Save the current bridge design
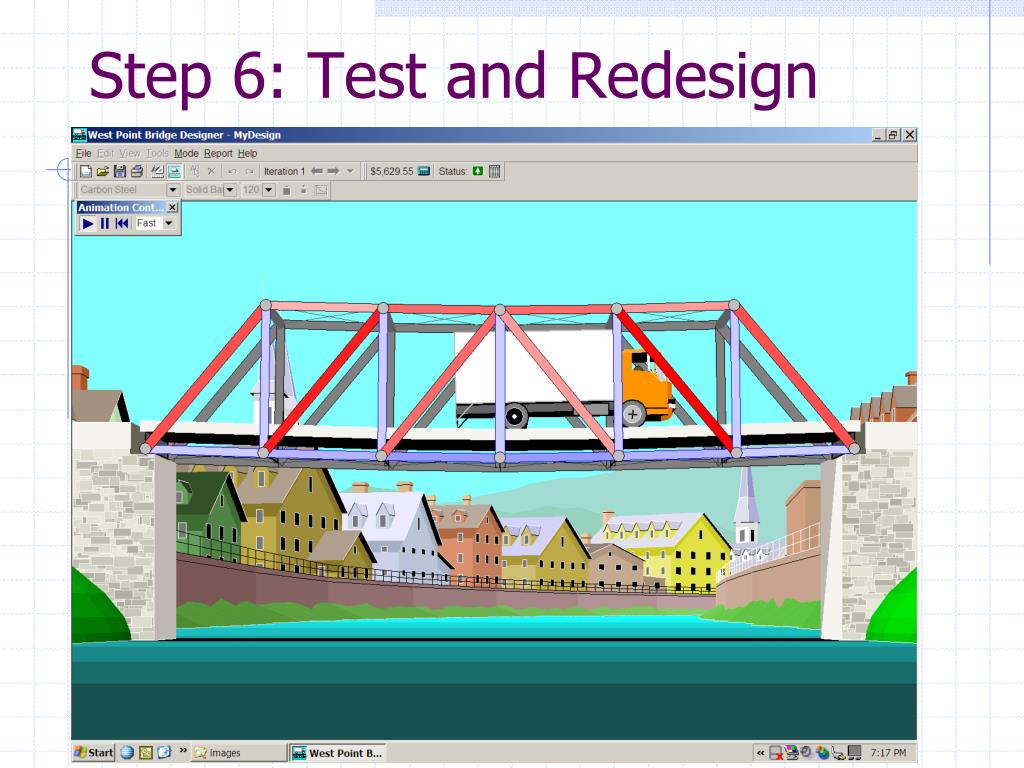The width and height of the screenshot is (1024, 768). tap(120, 171)
